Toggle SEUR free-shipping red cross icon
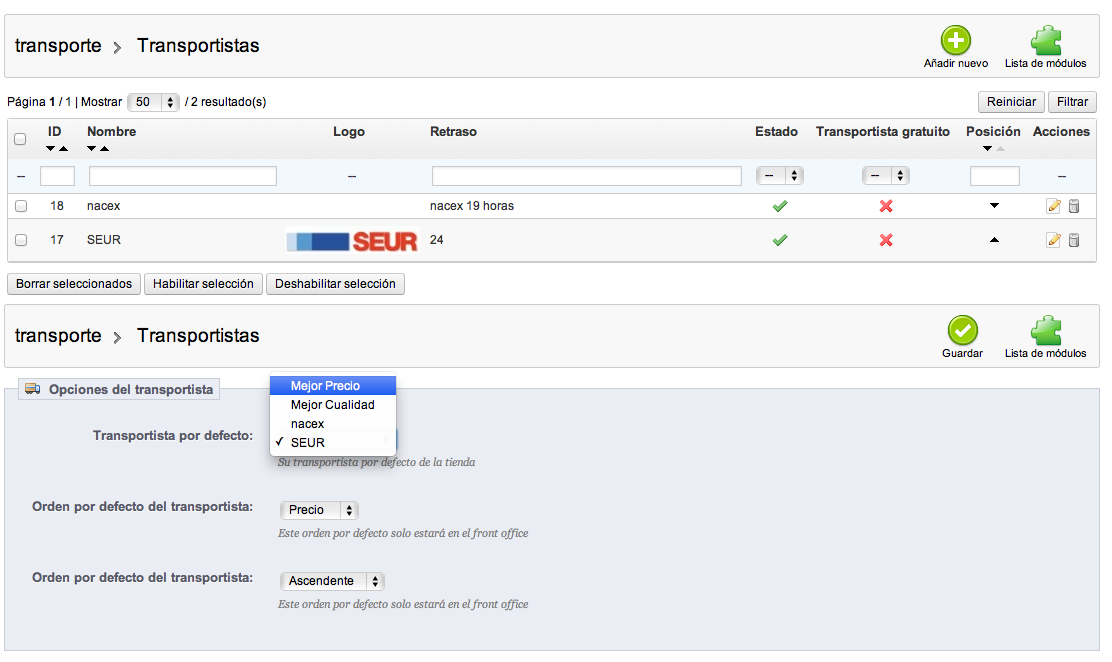 pos(885,240)
